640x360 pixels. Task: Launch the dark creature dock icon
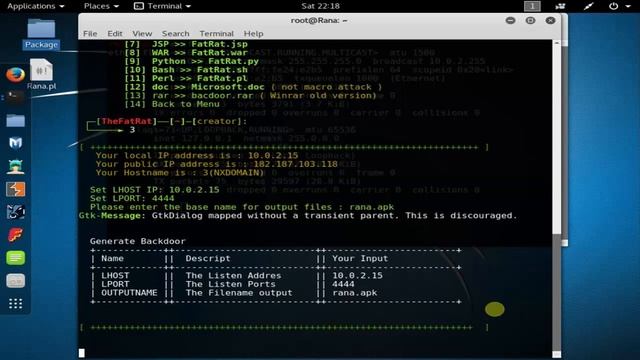[16, 212]
